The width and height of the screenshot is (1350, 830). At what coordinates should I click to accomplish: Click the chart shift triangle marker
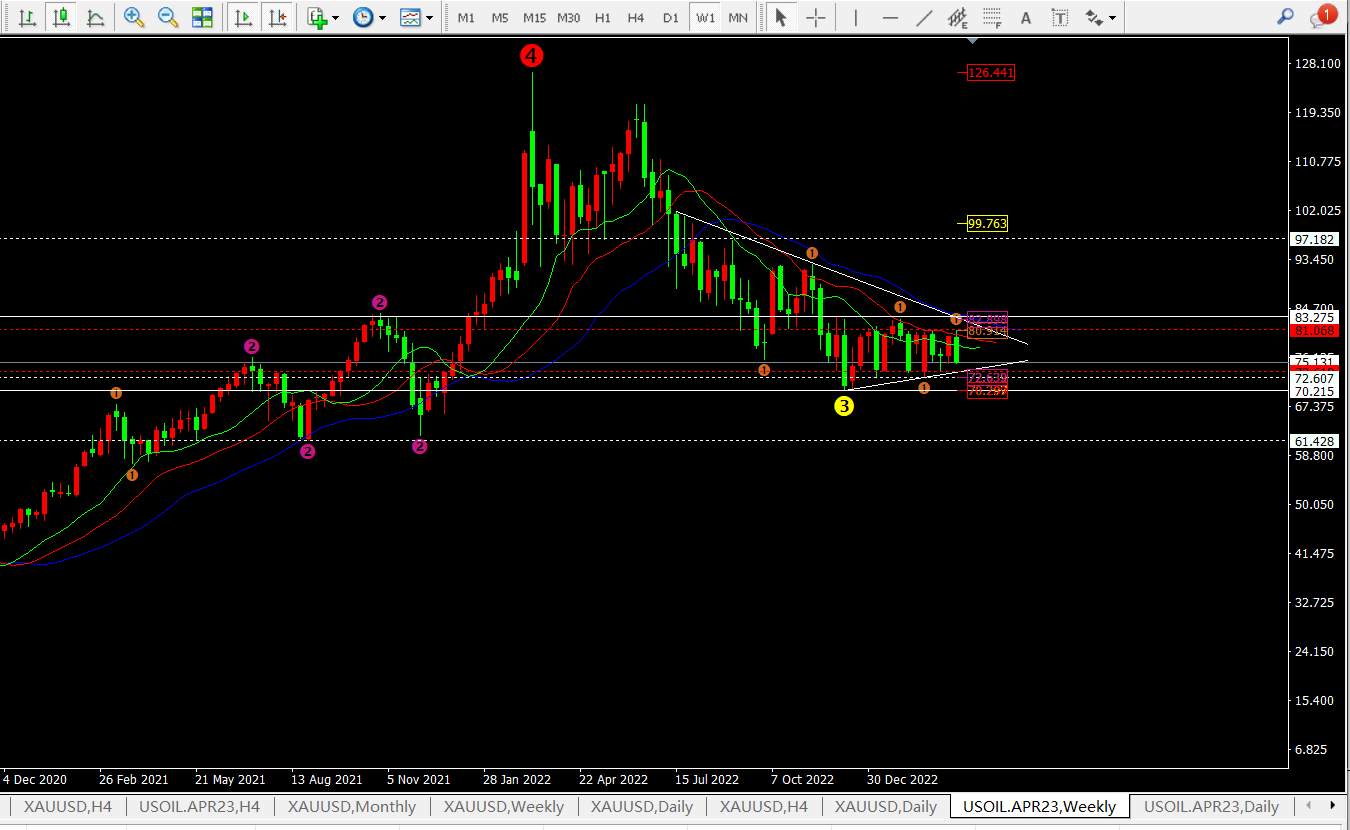973,41
